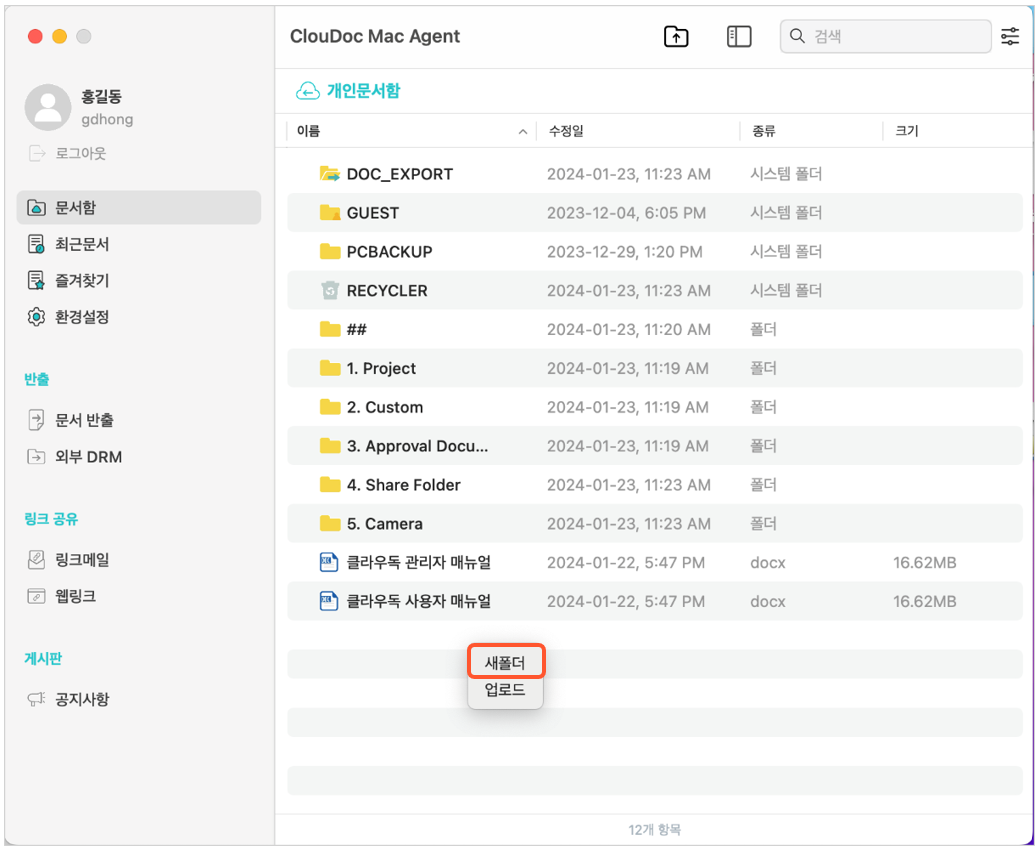
Task: Open 외부 DRM in the sidebar
Action: (88, 457)
